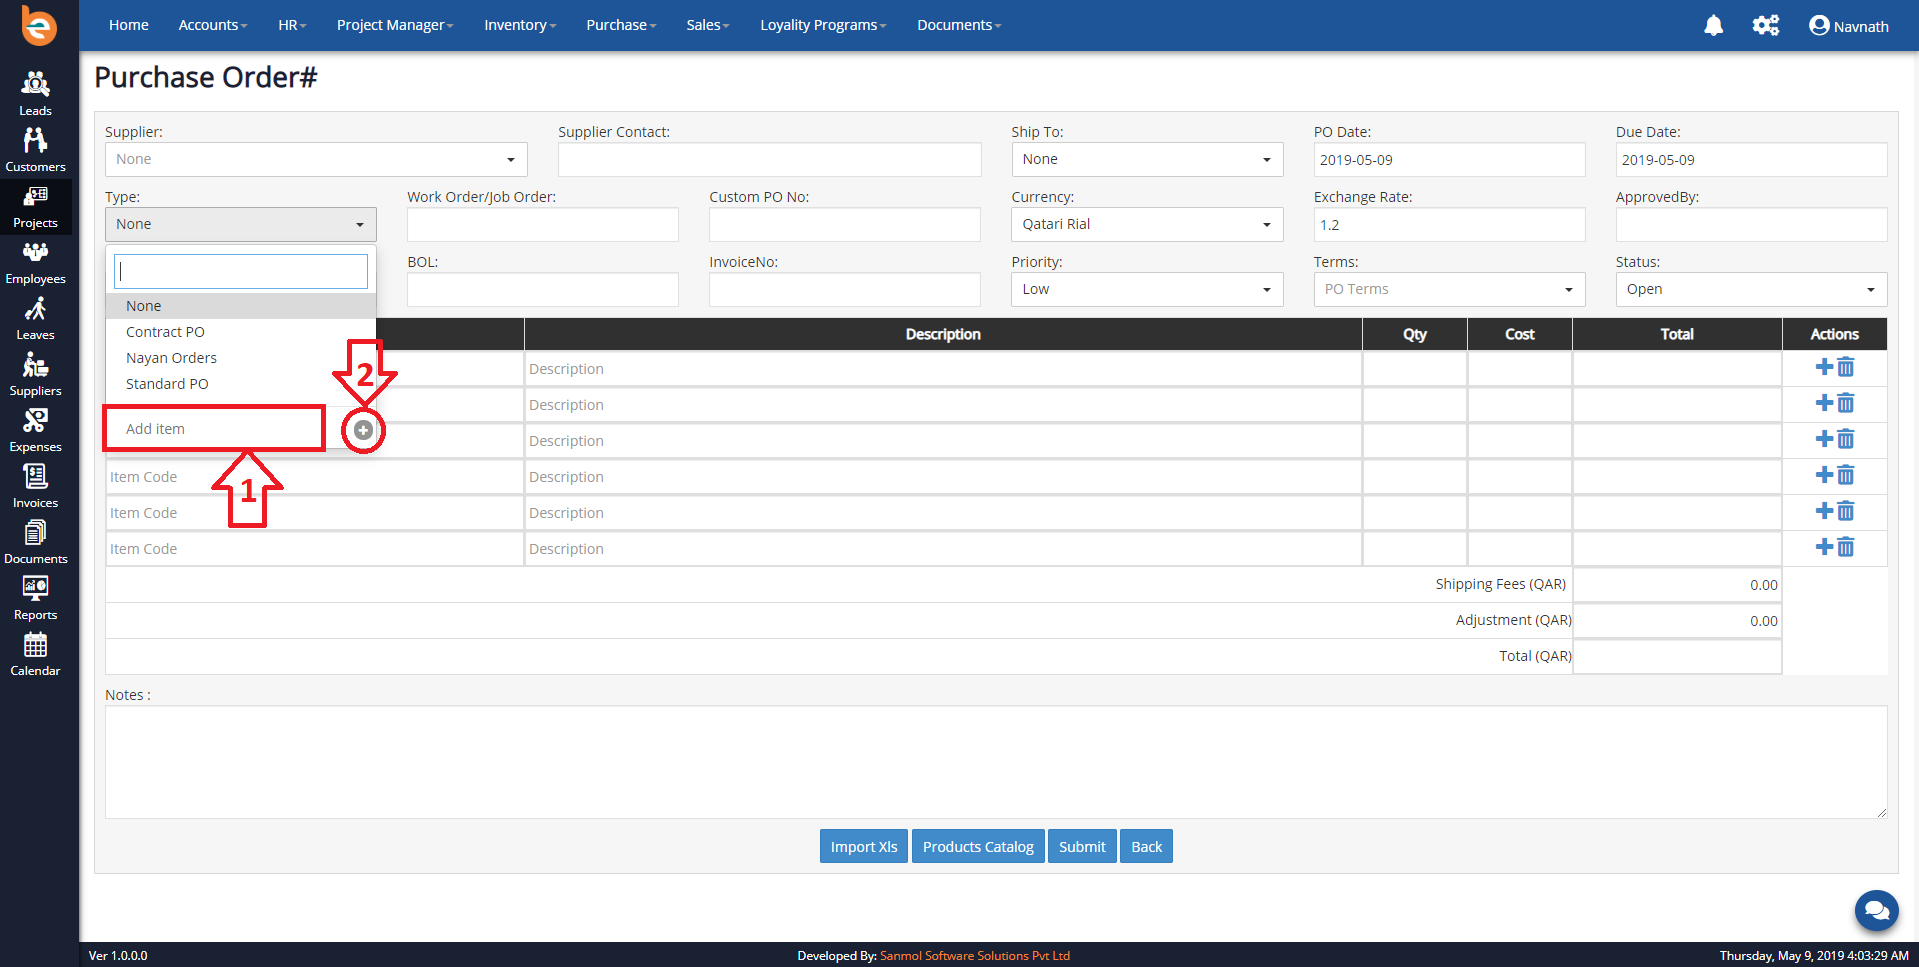
Task: Open the Leaves sidebar icon
Action: tap(35, 318)
